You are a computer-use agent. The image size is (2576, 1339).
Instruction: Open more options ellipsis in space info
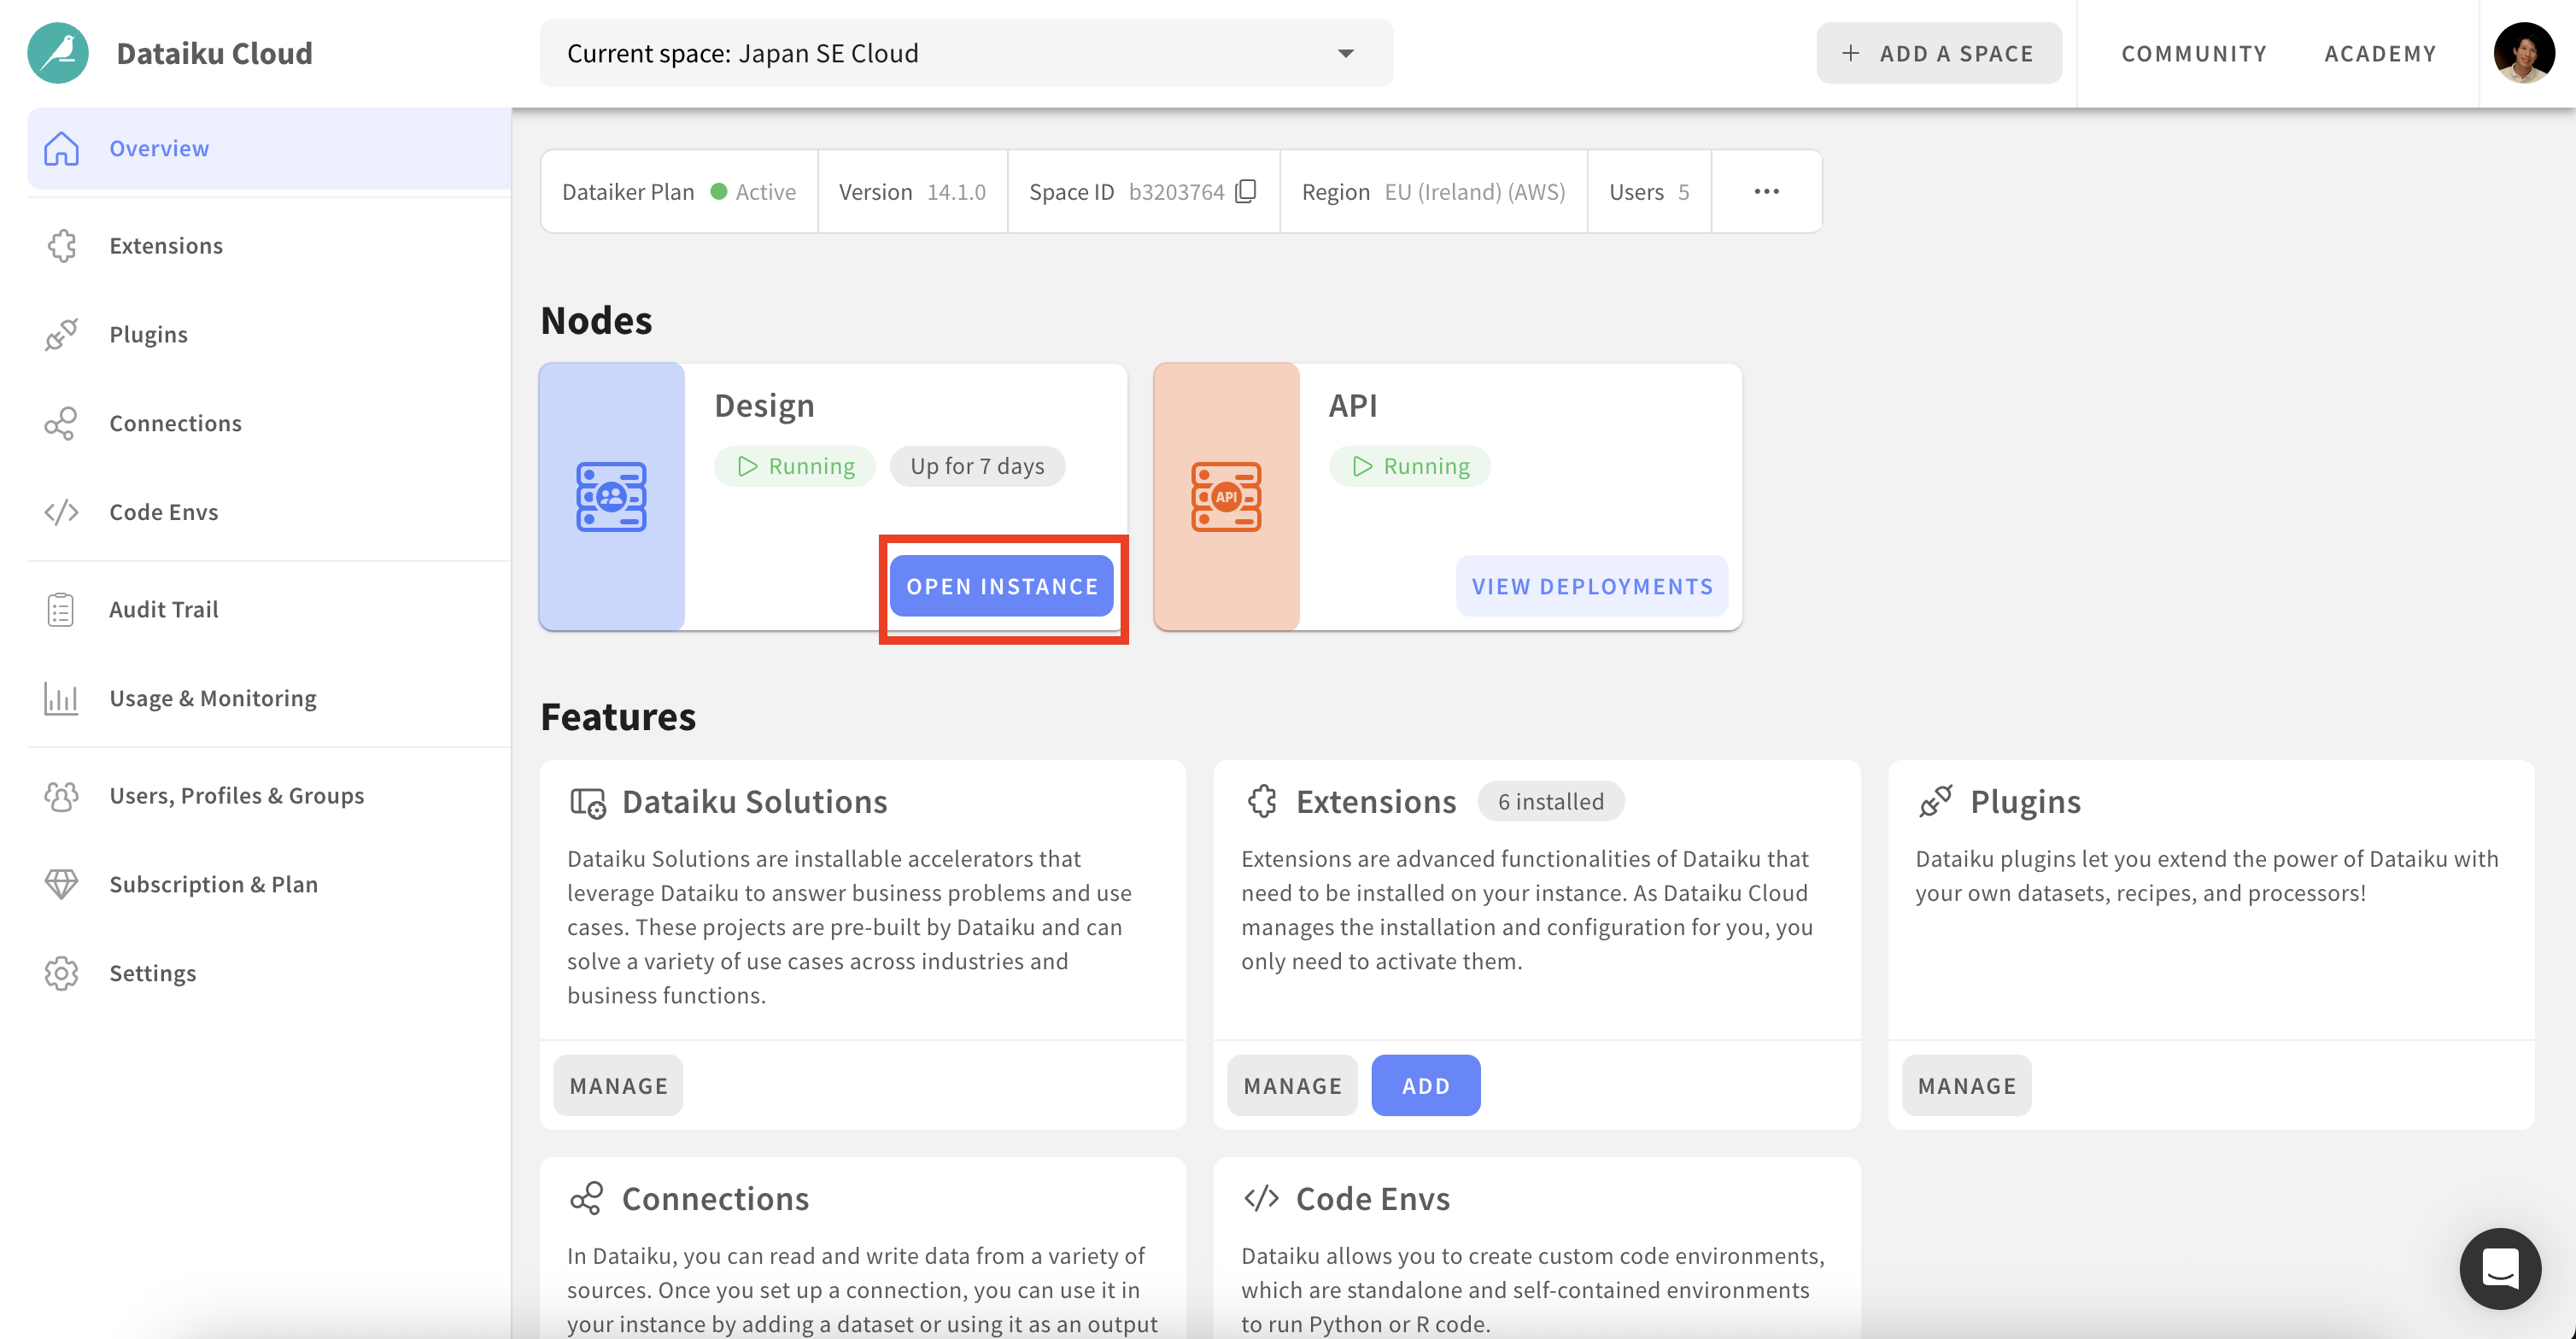click(x=1766, y=191)
